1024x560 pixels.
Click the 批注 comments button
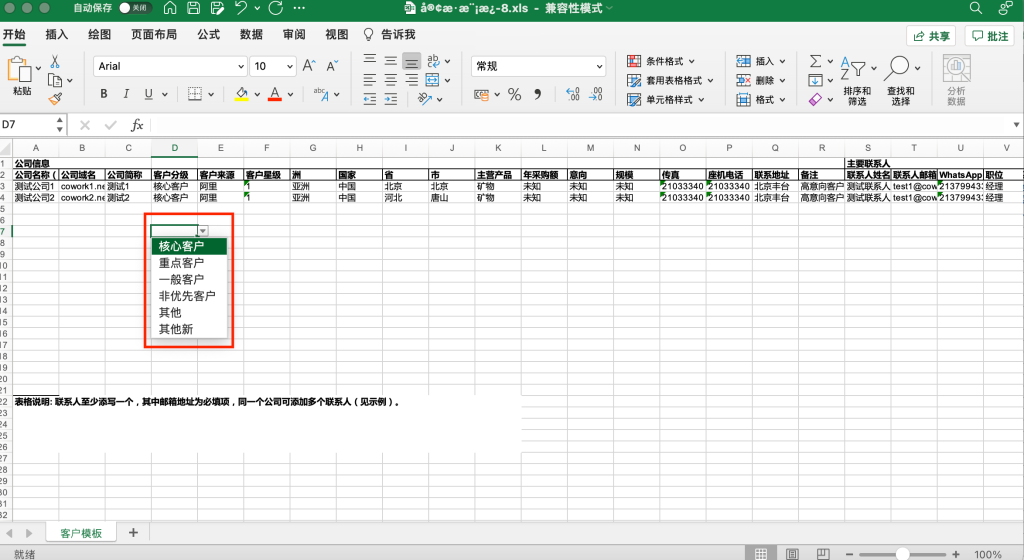pos(989,36)
